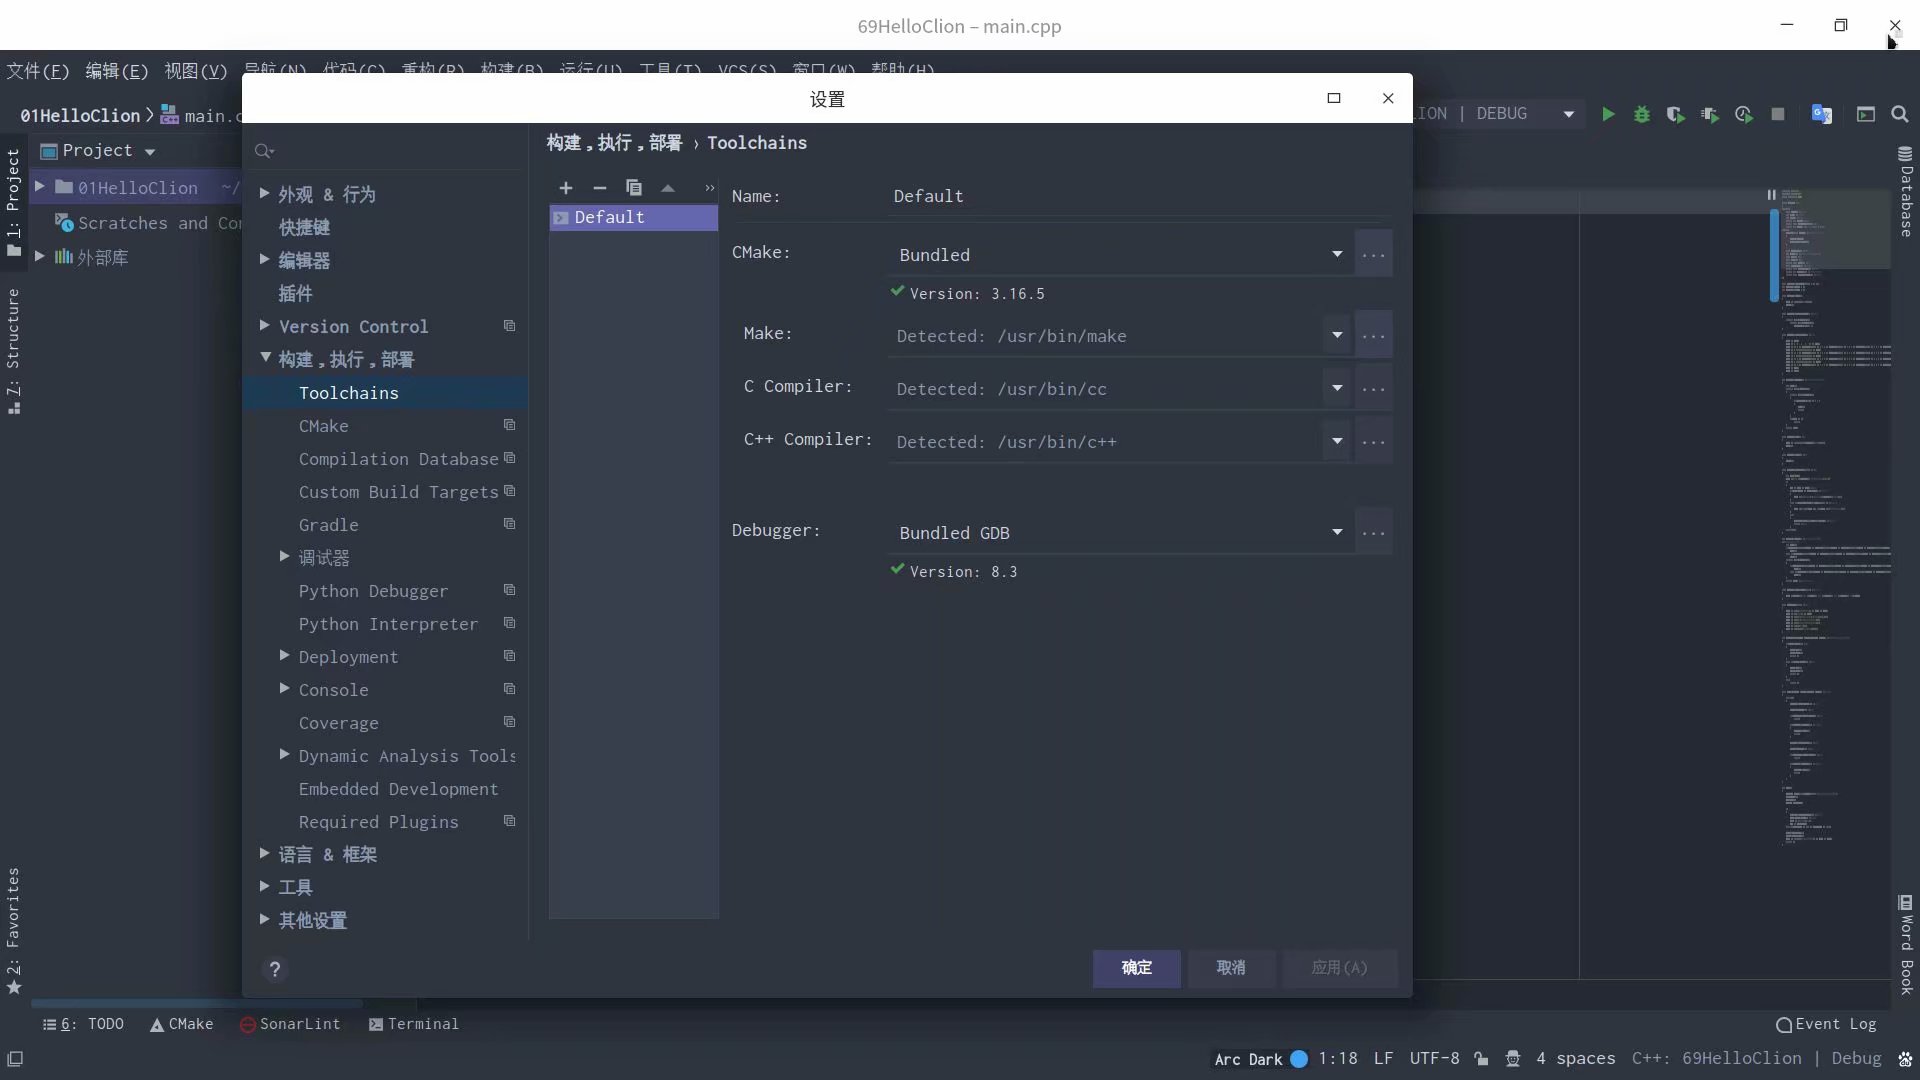The image size is (1920, 1080).
Task: Cancel the dialog with the 取消 button
Action: [1231, 968]
